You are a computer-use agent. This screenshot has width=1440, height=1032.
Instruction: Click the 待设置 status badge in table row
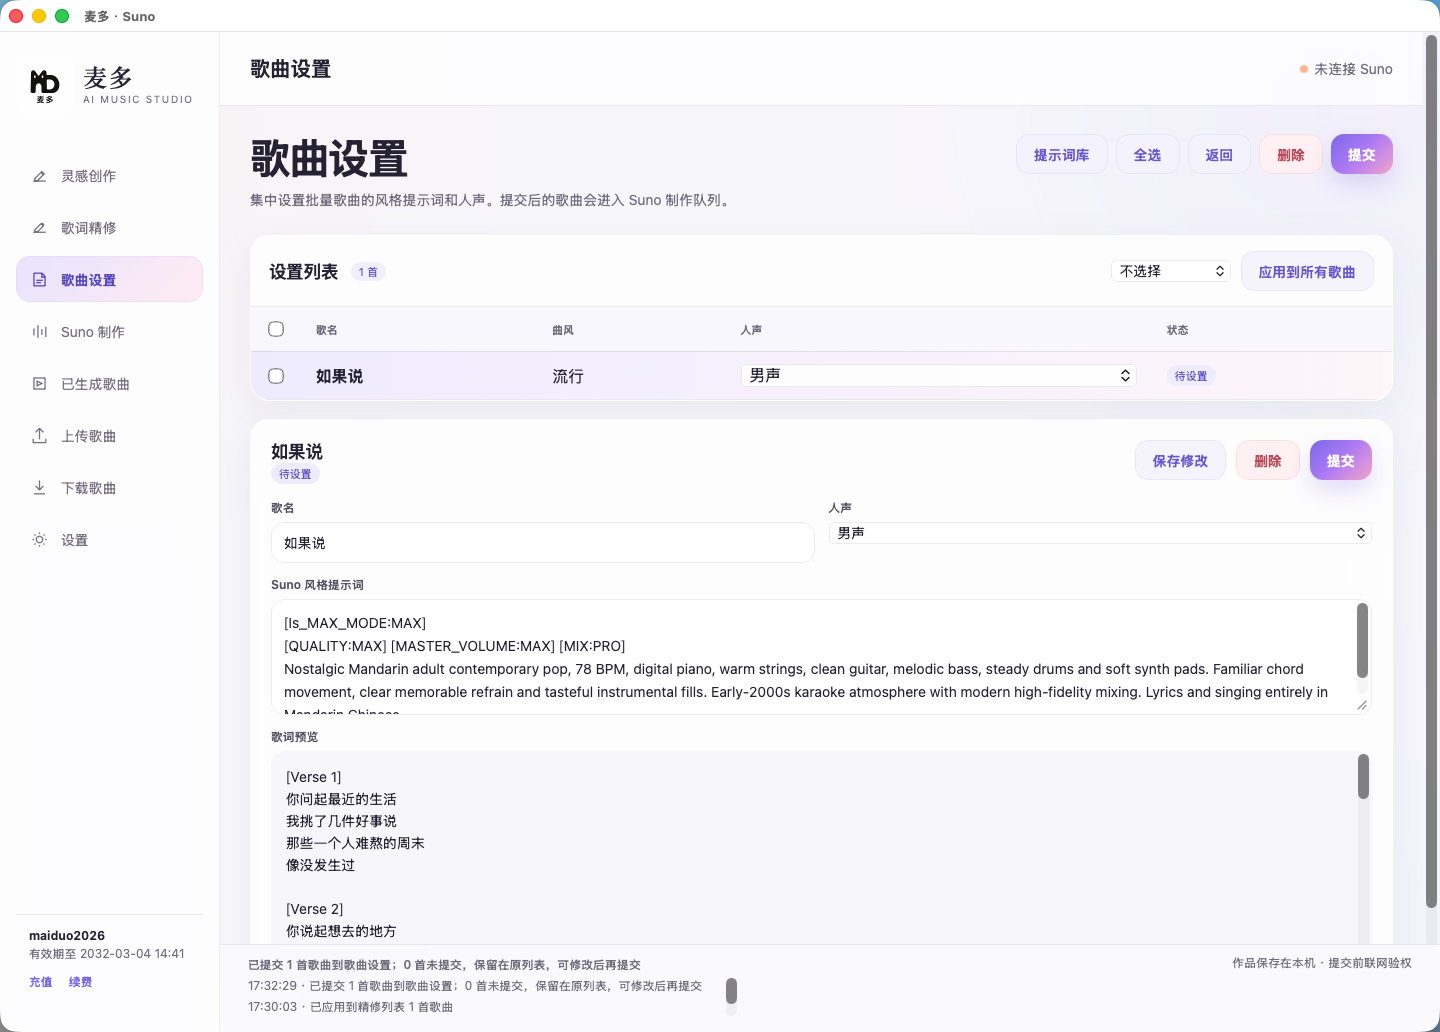(x=1191, y=376)
